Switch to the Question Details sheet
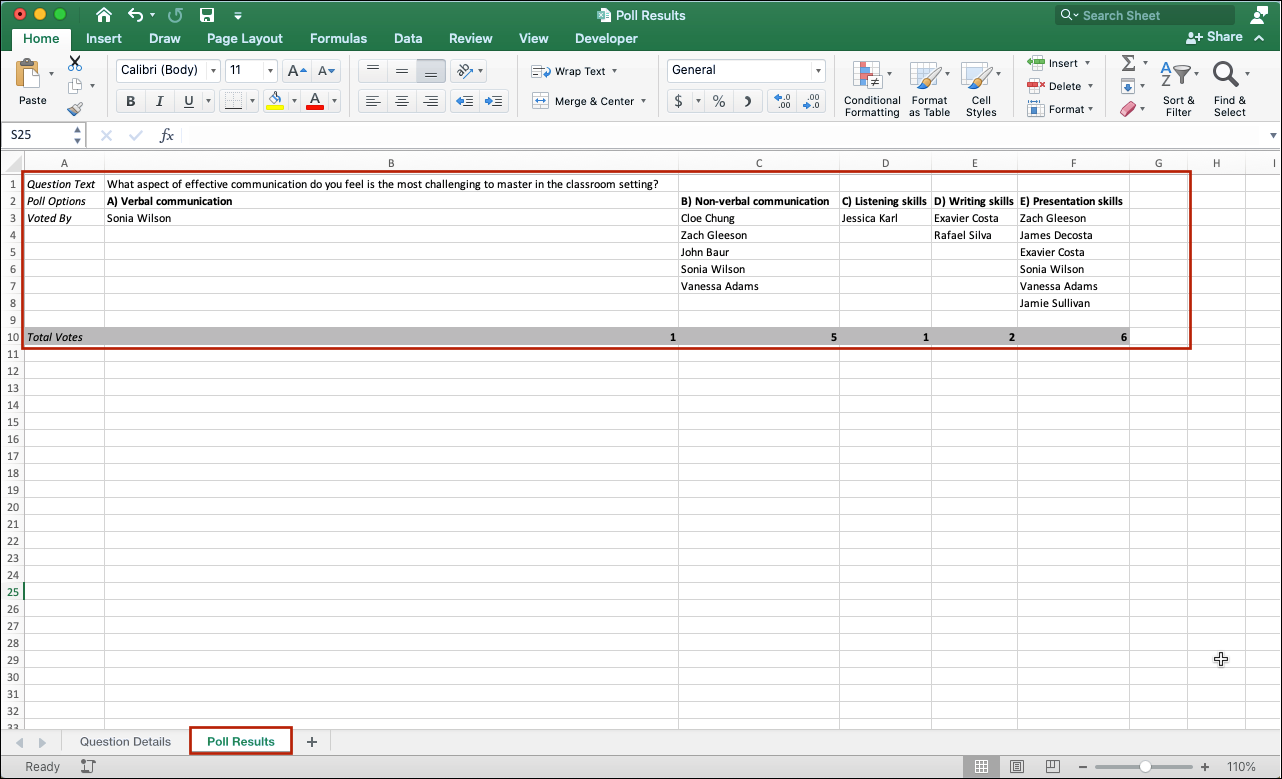Viewport: 1282px width, 779px height. (125, 742)
